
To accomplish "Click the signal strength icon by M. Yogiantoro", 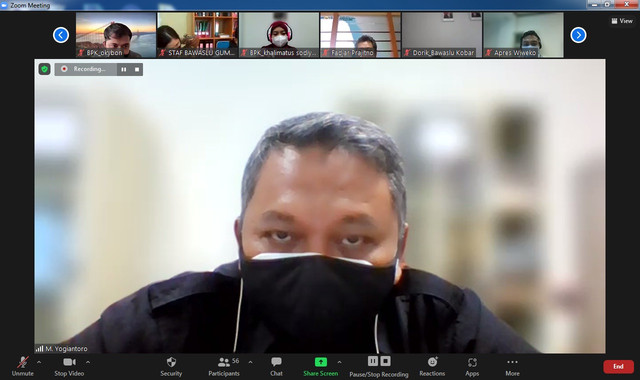I will [39, 349].
